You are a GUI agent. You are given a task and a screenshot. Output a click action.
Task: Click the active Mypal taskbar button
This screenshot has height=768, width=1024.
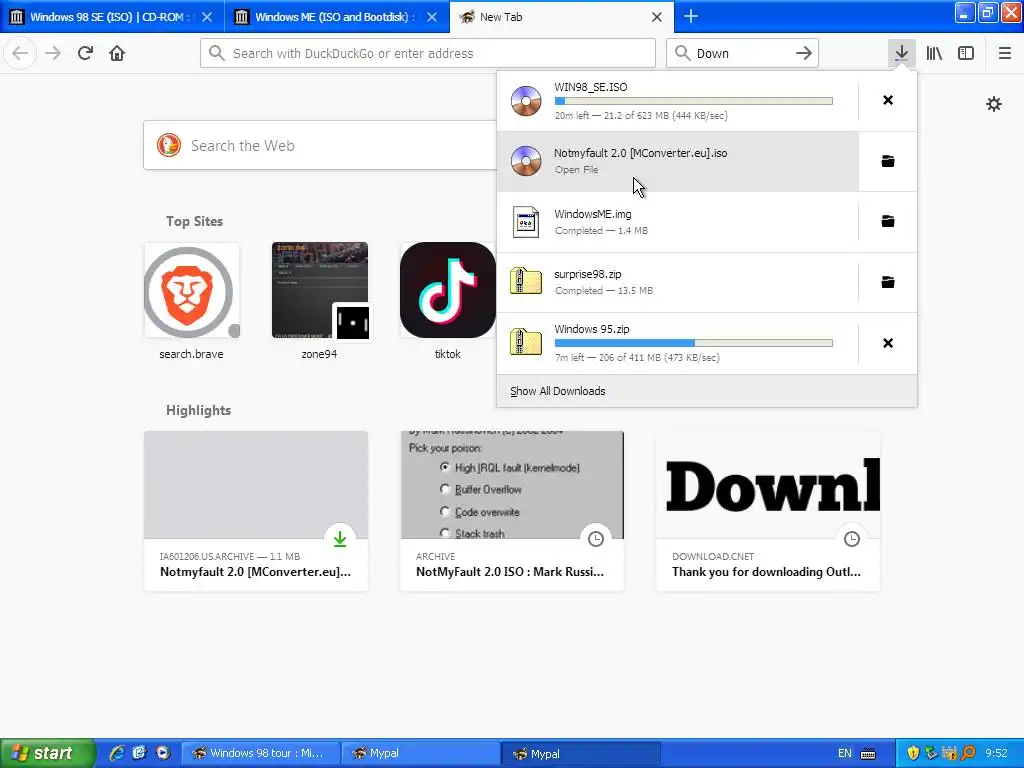click(x=581, y=753)
